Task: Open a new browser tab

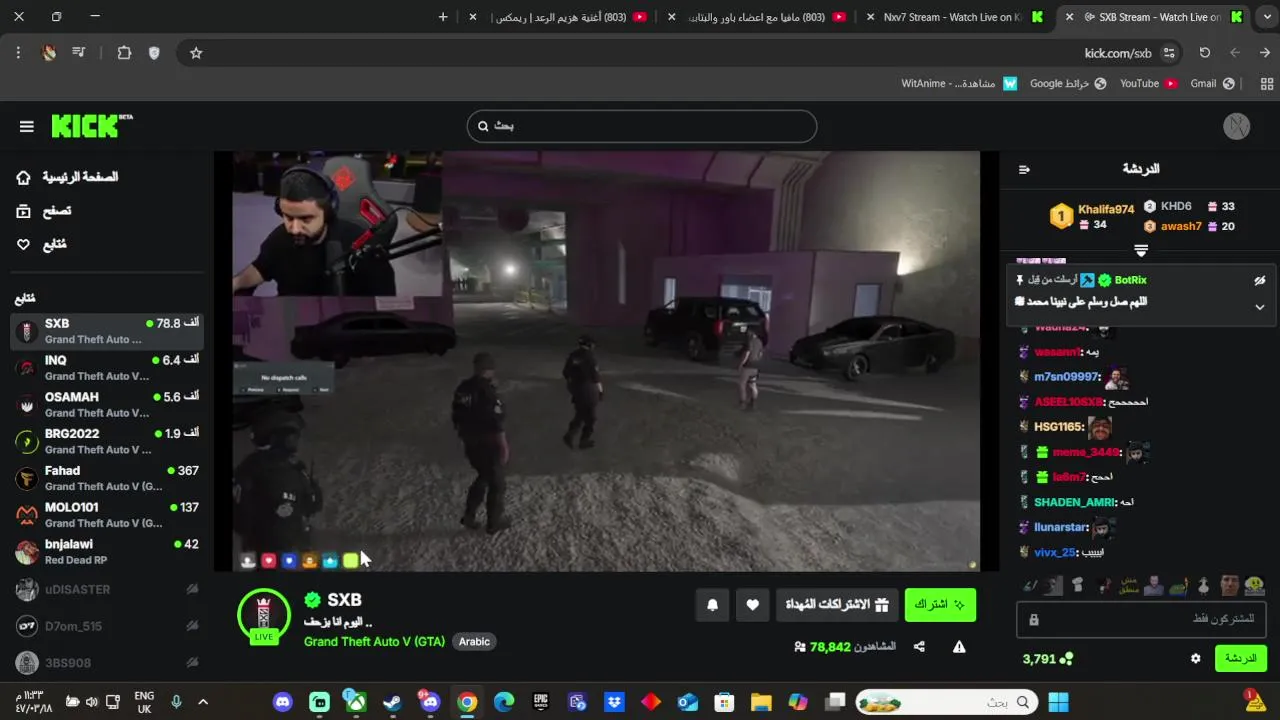Action: click(x=443, y=17)
